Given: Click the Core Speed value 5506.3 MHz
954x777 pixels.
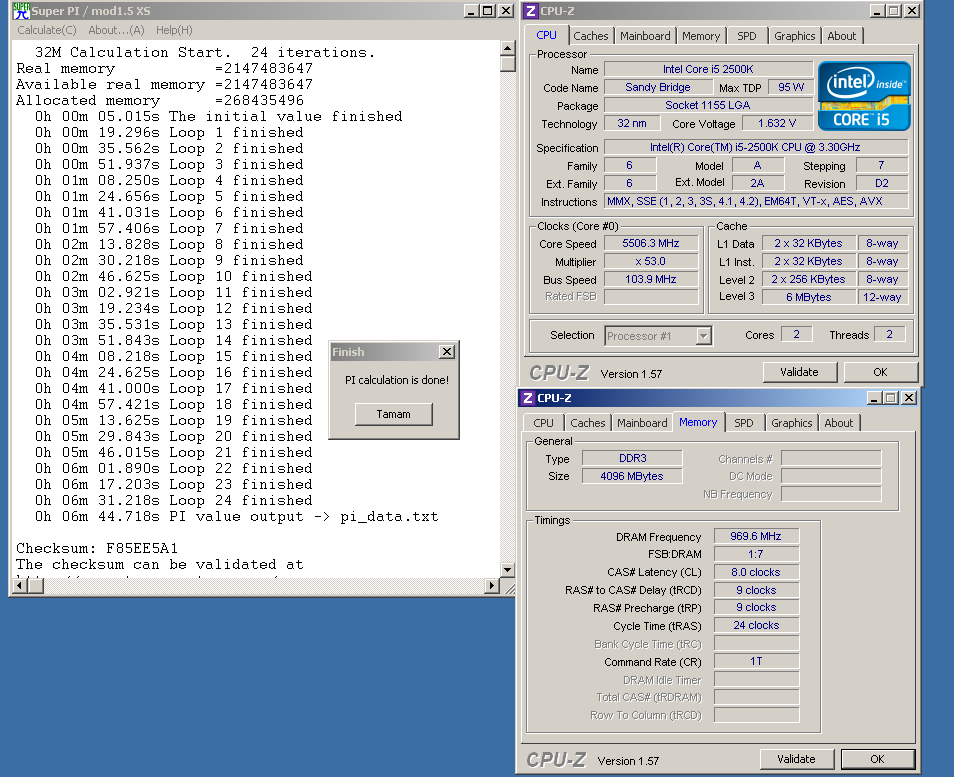Looking at the screenshot, I should (650, 243).
